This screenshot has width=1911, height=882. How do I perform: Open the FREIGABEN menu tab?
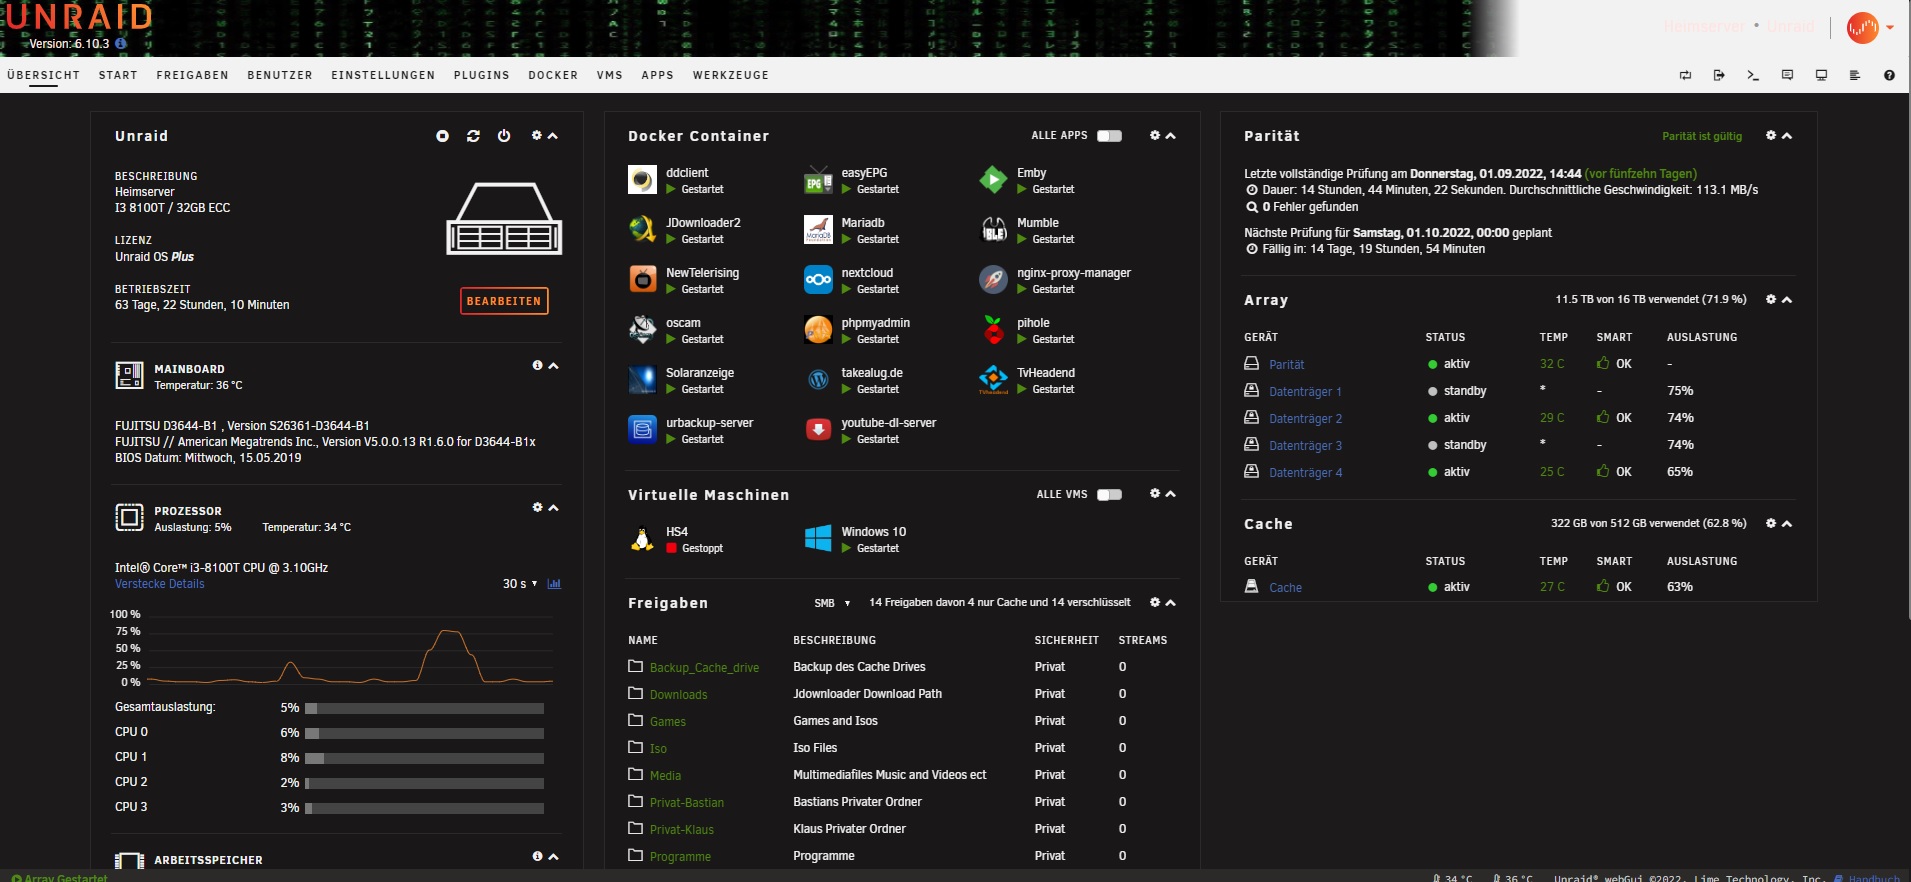coord(192,75)
